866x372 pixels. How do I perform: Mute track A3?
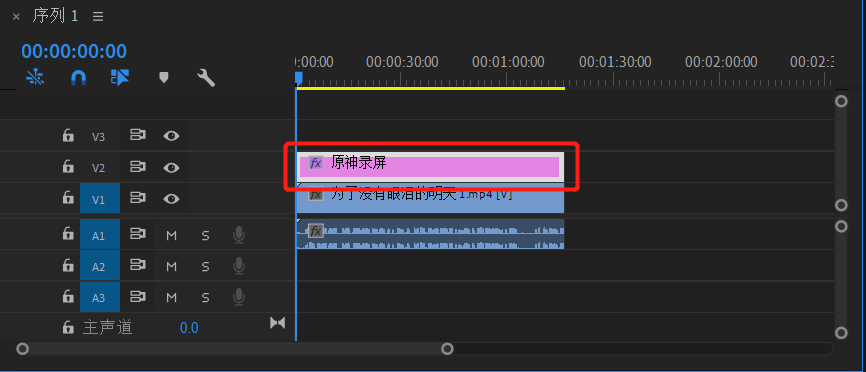coord(172,299)
